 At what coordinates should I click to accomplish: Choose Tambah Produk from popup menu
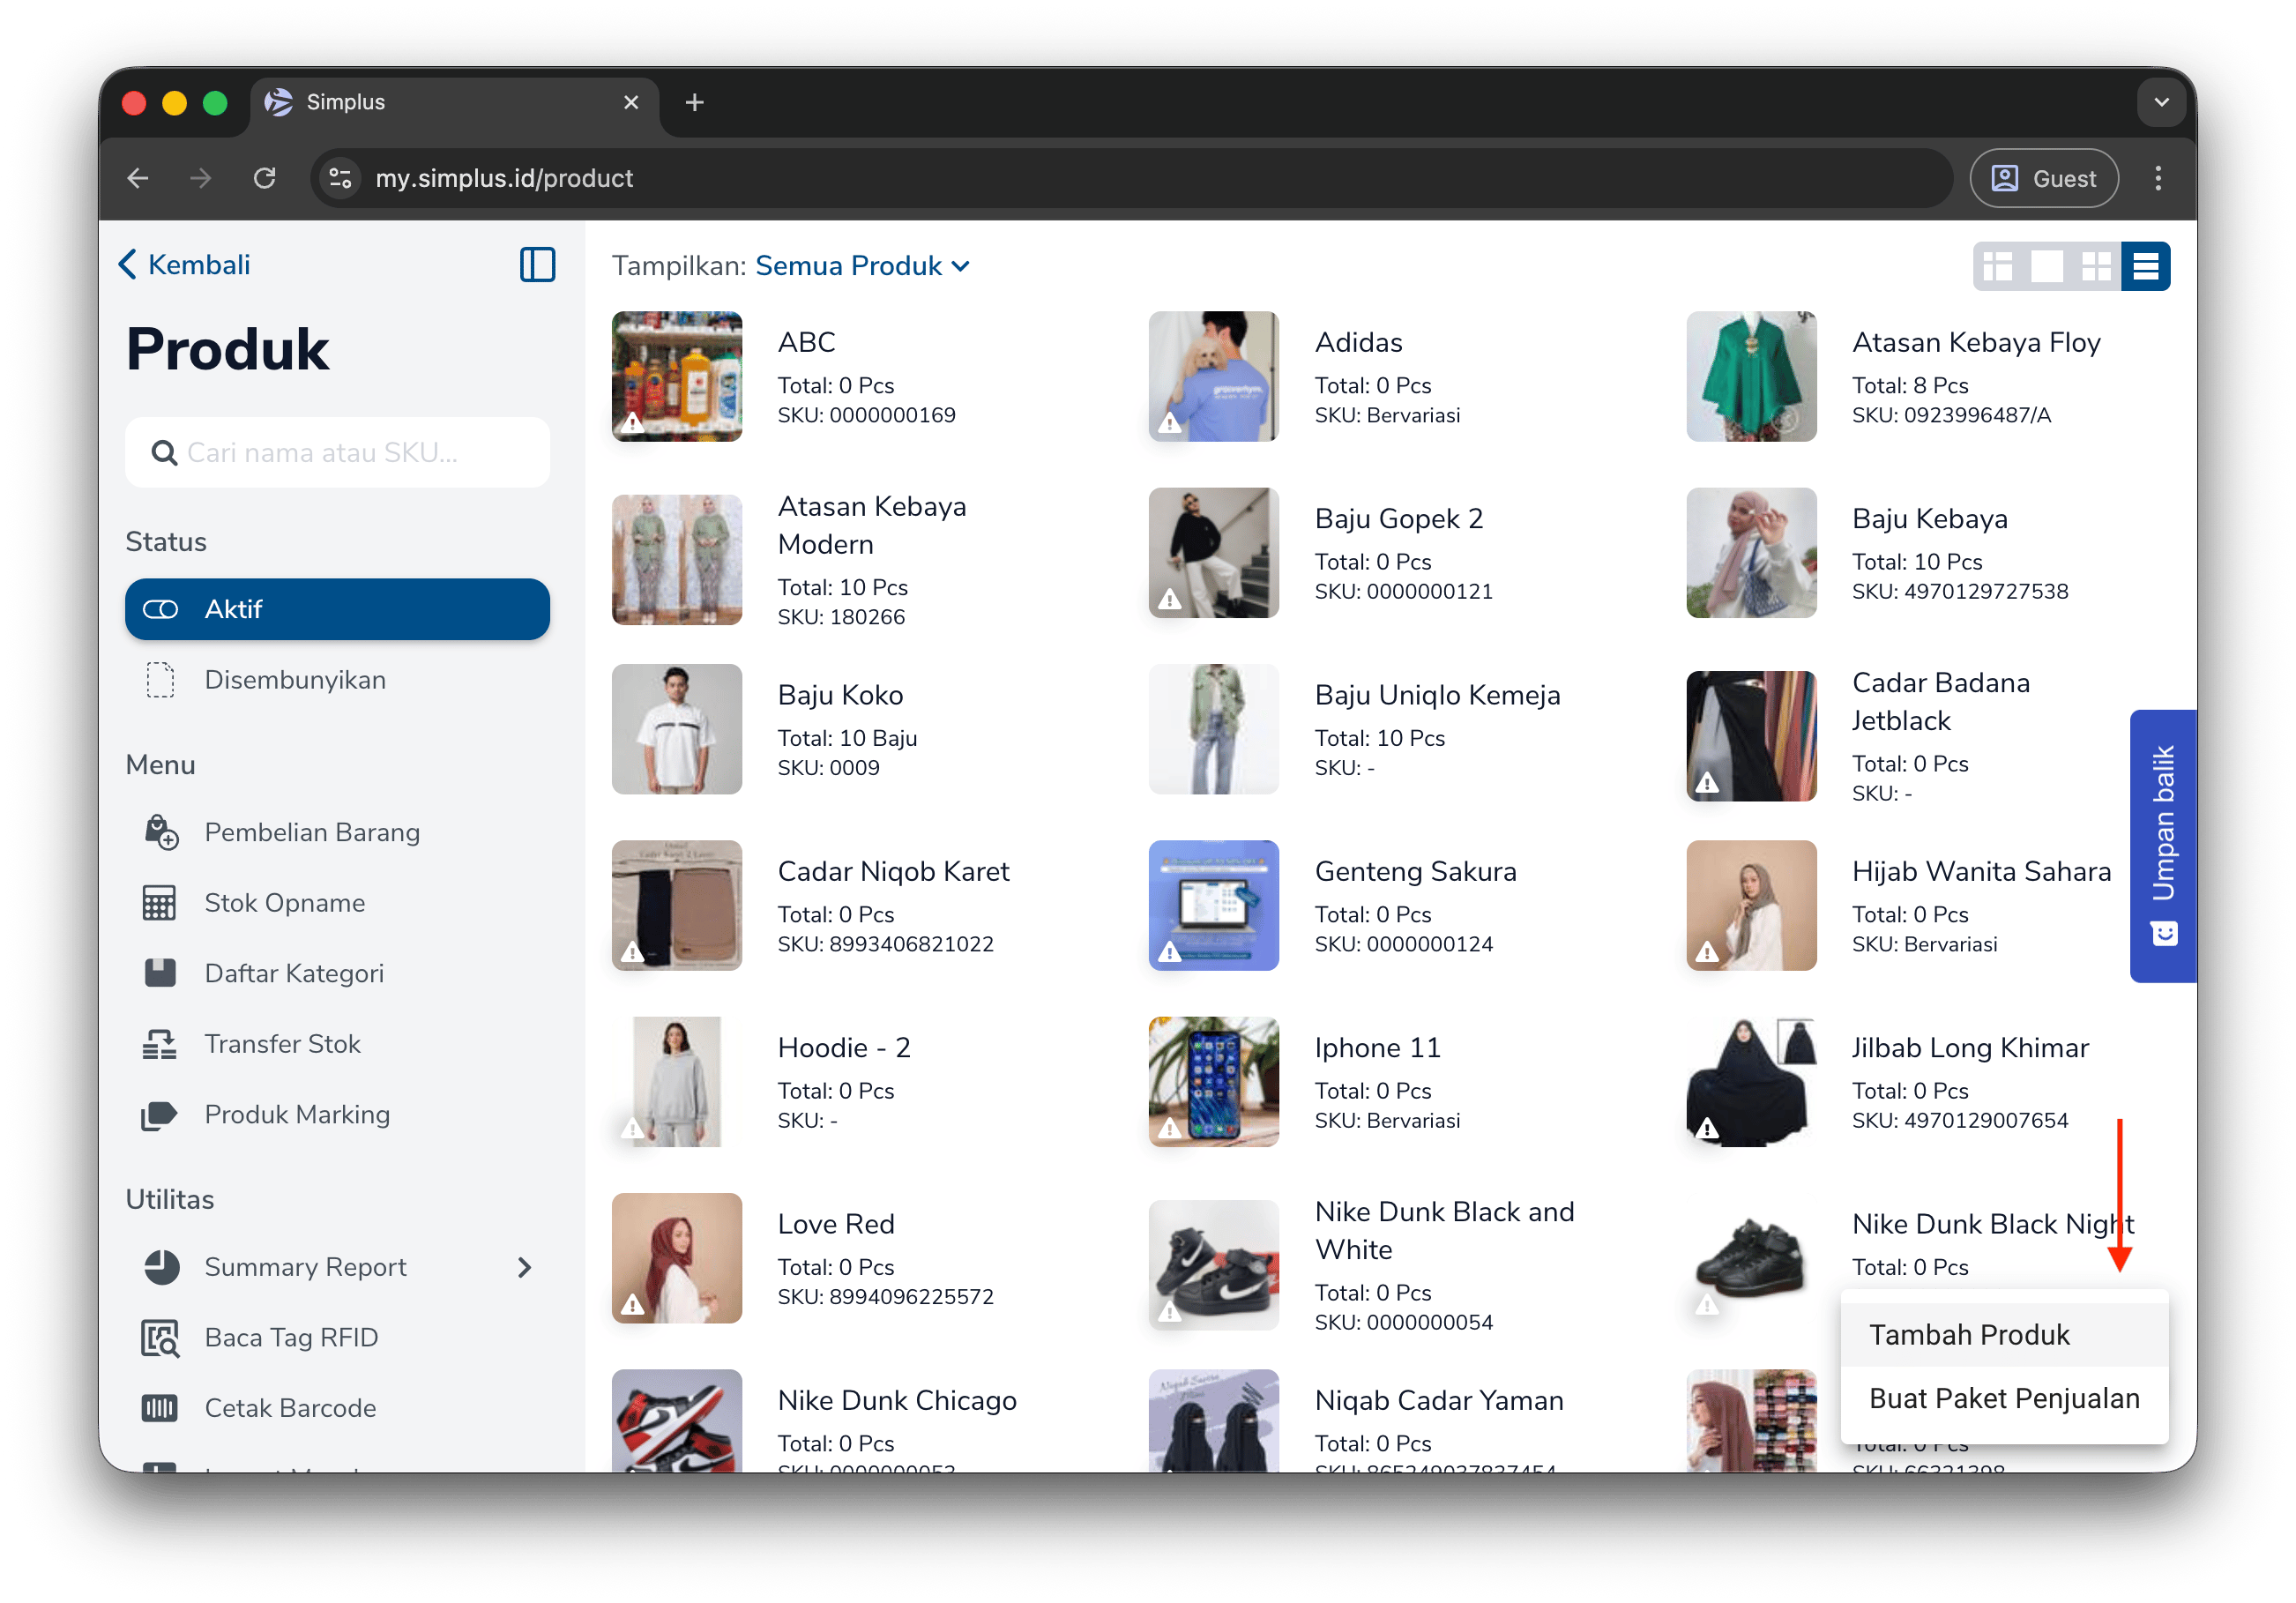click(2004, 1335)
